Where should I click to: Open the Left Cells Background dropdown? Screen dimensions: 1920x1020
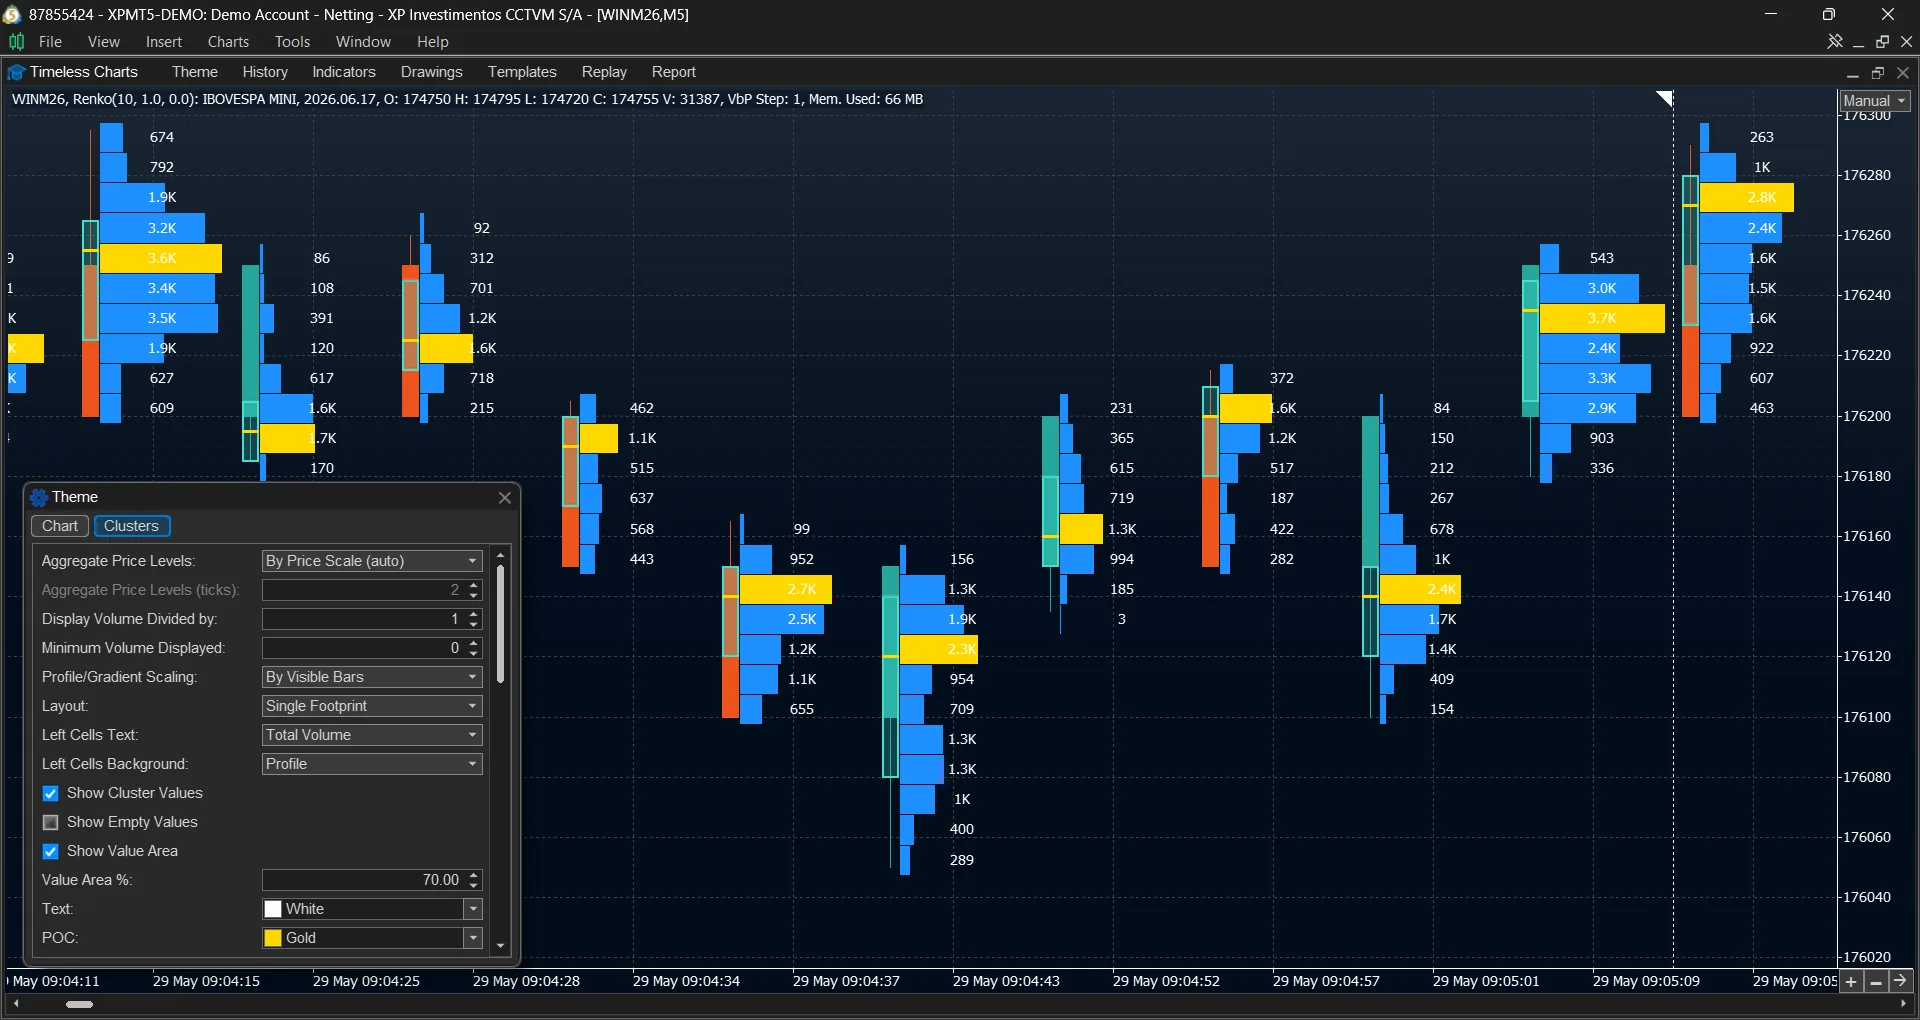pos(372,764)
